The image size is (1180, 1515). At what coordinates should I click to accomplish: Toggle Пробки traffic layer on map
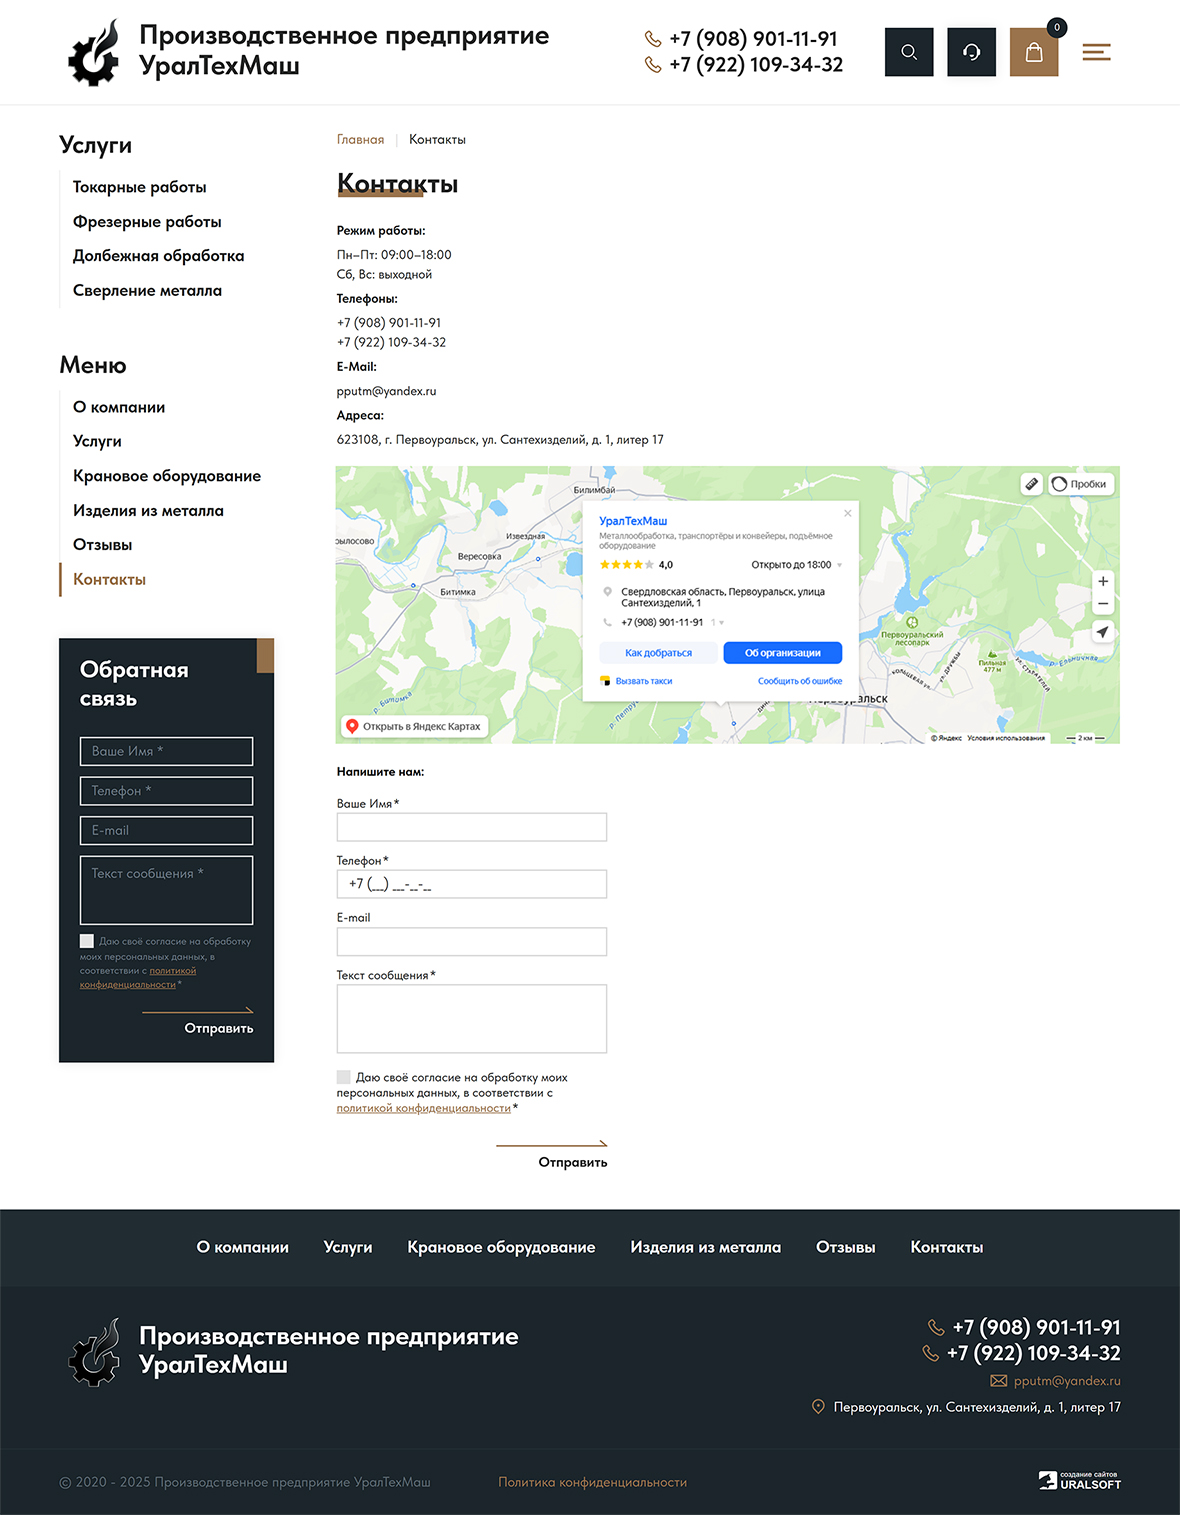pos(1080,484)
